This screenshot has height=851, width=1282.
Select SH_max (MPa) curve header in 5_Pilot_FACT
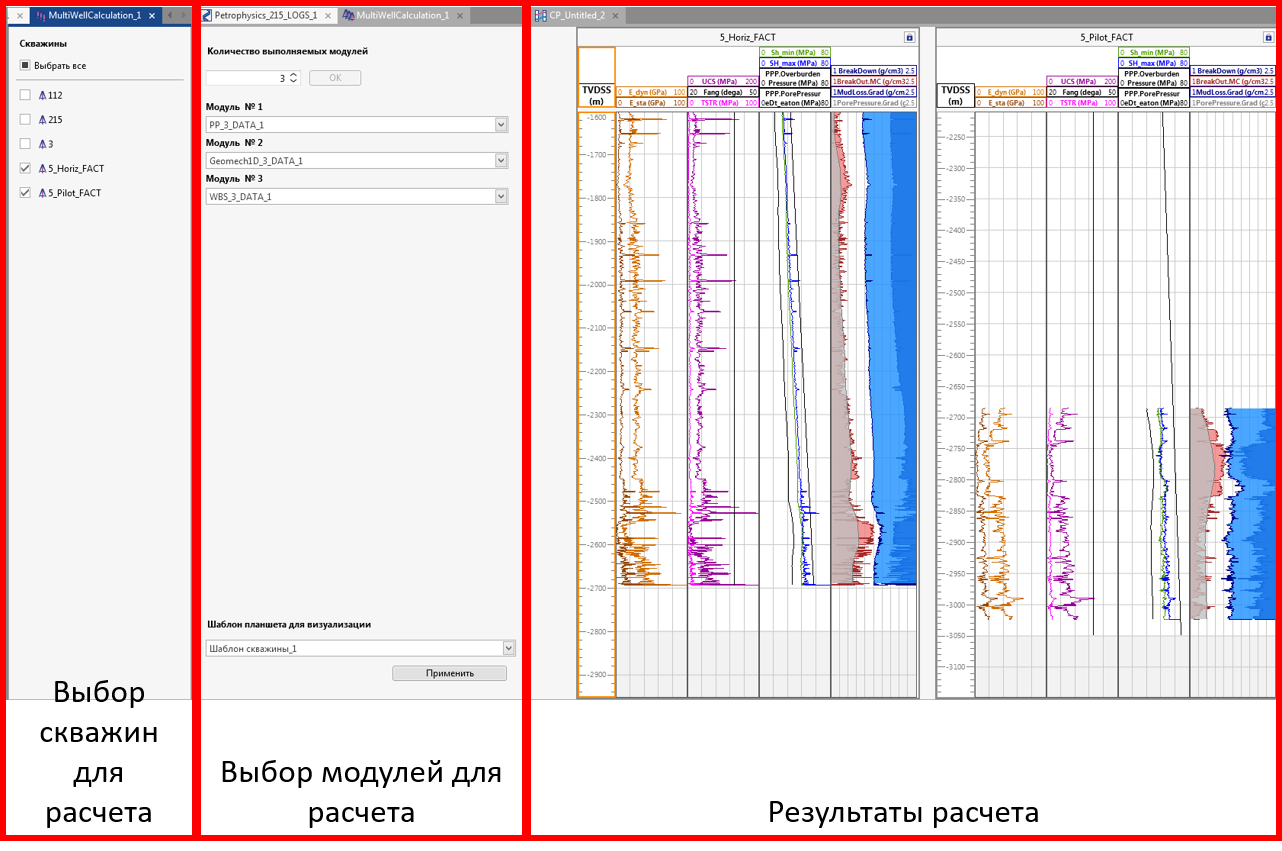coord(1154,63)
